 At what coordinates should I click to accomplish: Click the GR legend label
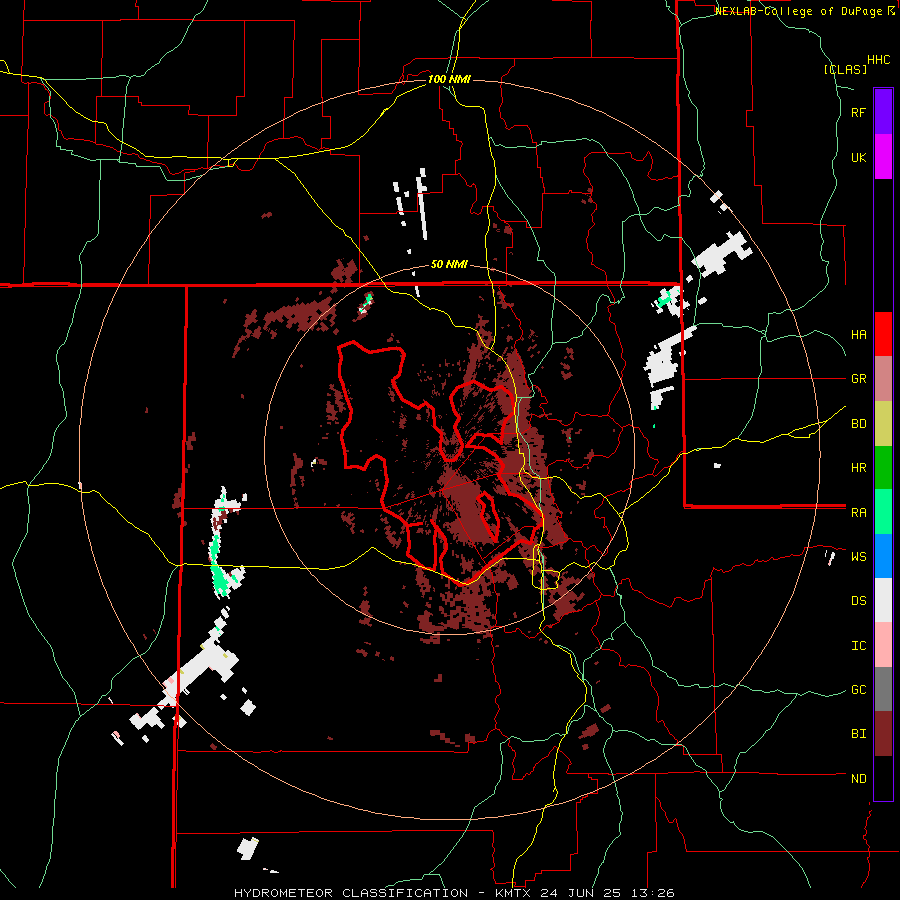pos(858,379)
